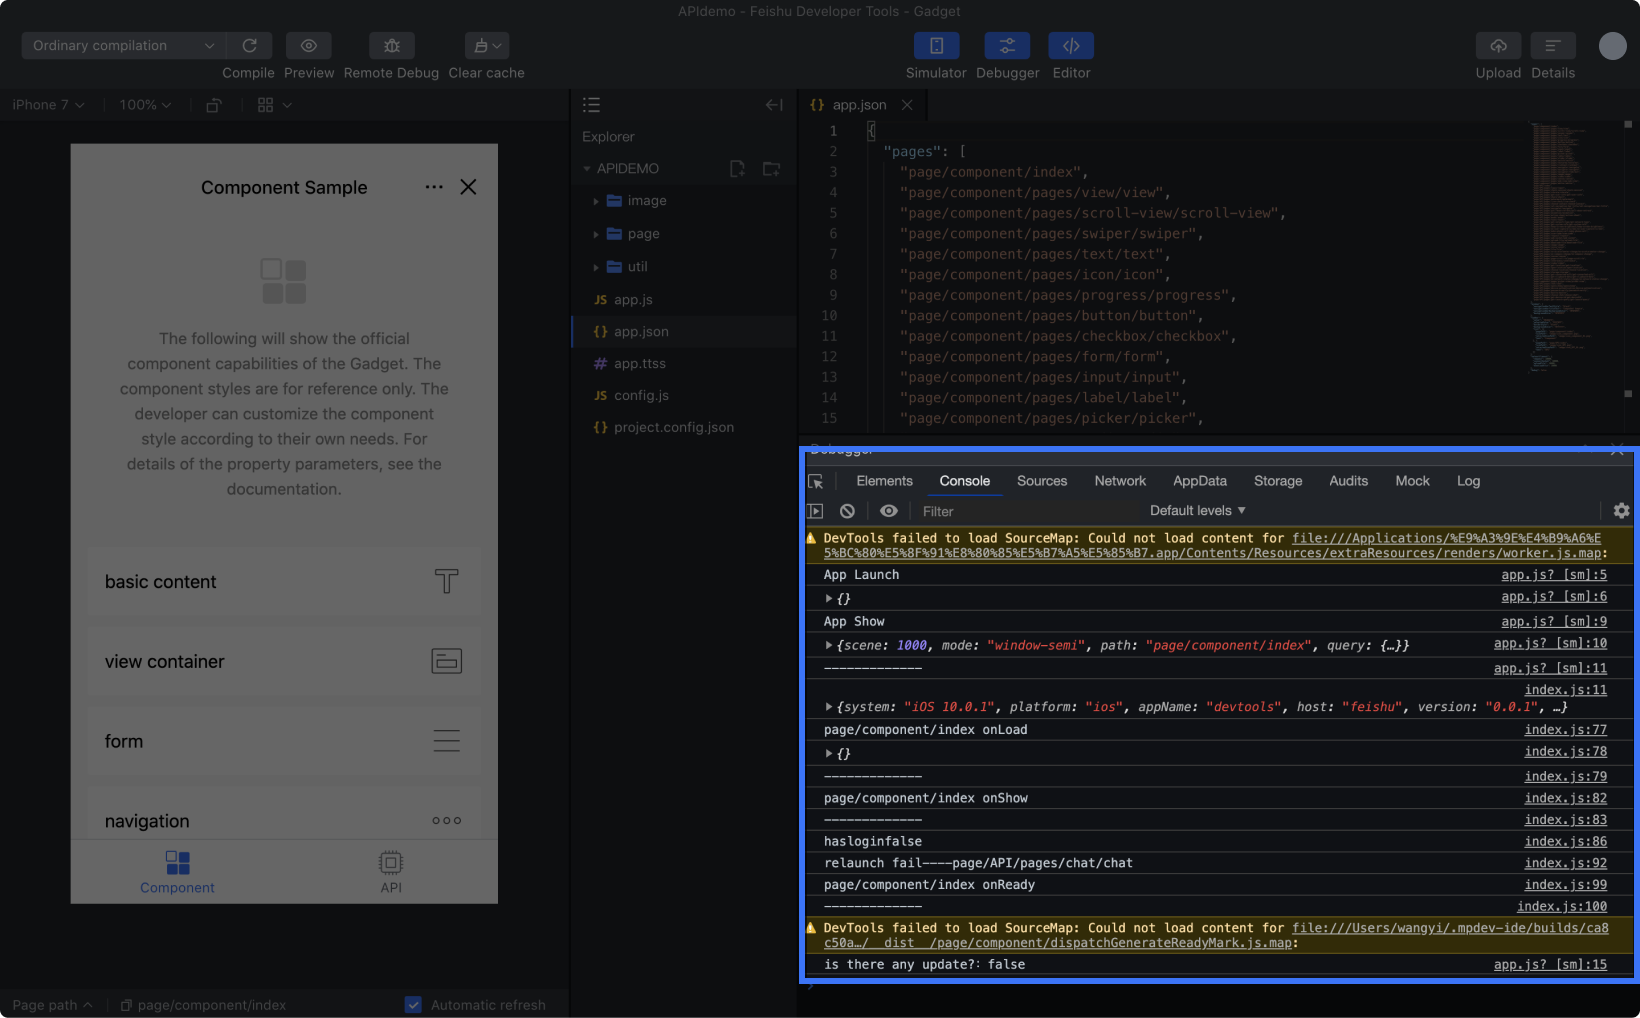Screen dimensions: 1640x1018
Task: Toggle the Automatic refresh checkbox
Action: [x=413, y=1004]
